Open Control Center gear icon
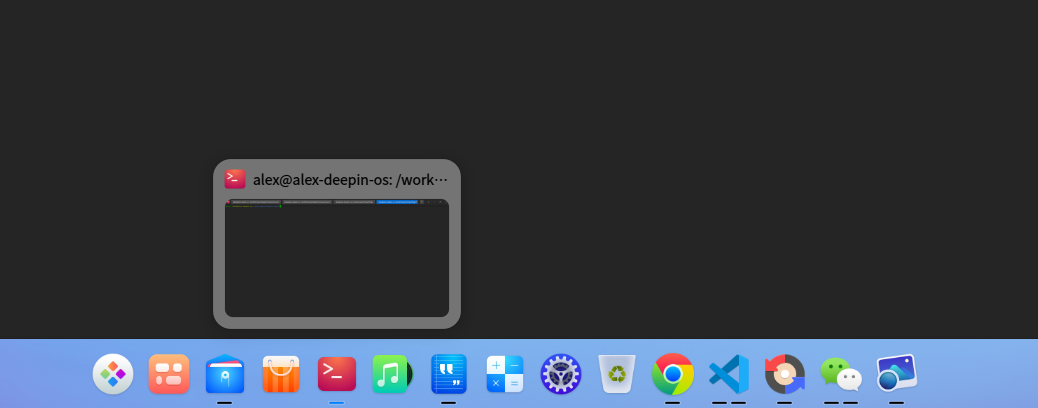This screenshot has width=1038, height=408. 561,374
